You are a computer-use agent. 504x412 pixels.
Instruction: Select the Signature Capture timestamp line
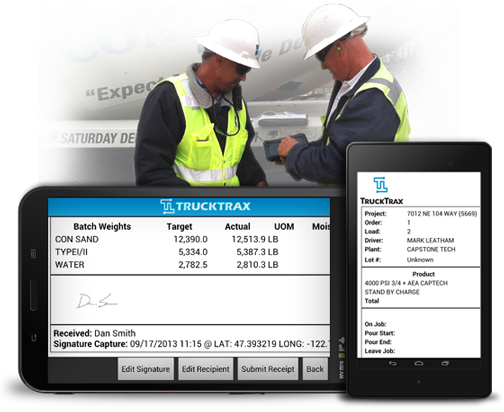pos(191,344)
